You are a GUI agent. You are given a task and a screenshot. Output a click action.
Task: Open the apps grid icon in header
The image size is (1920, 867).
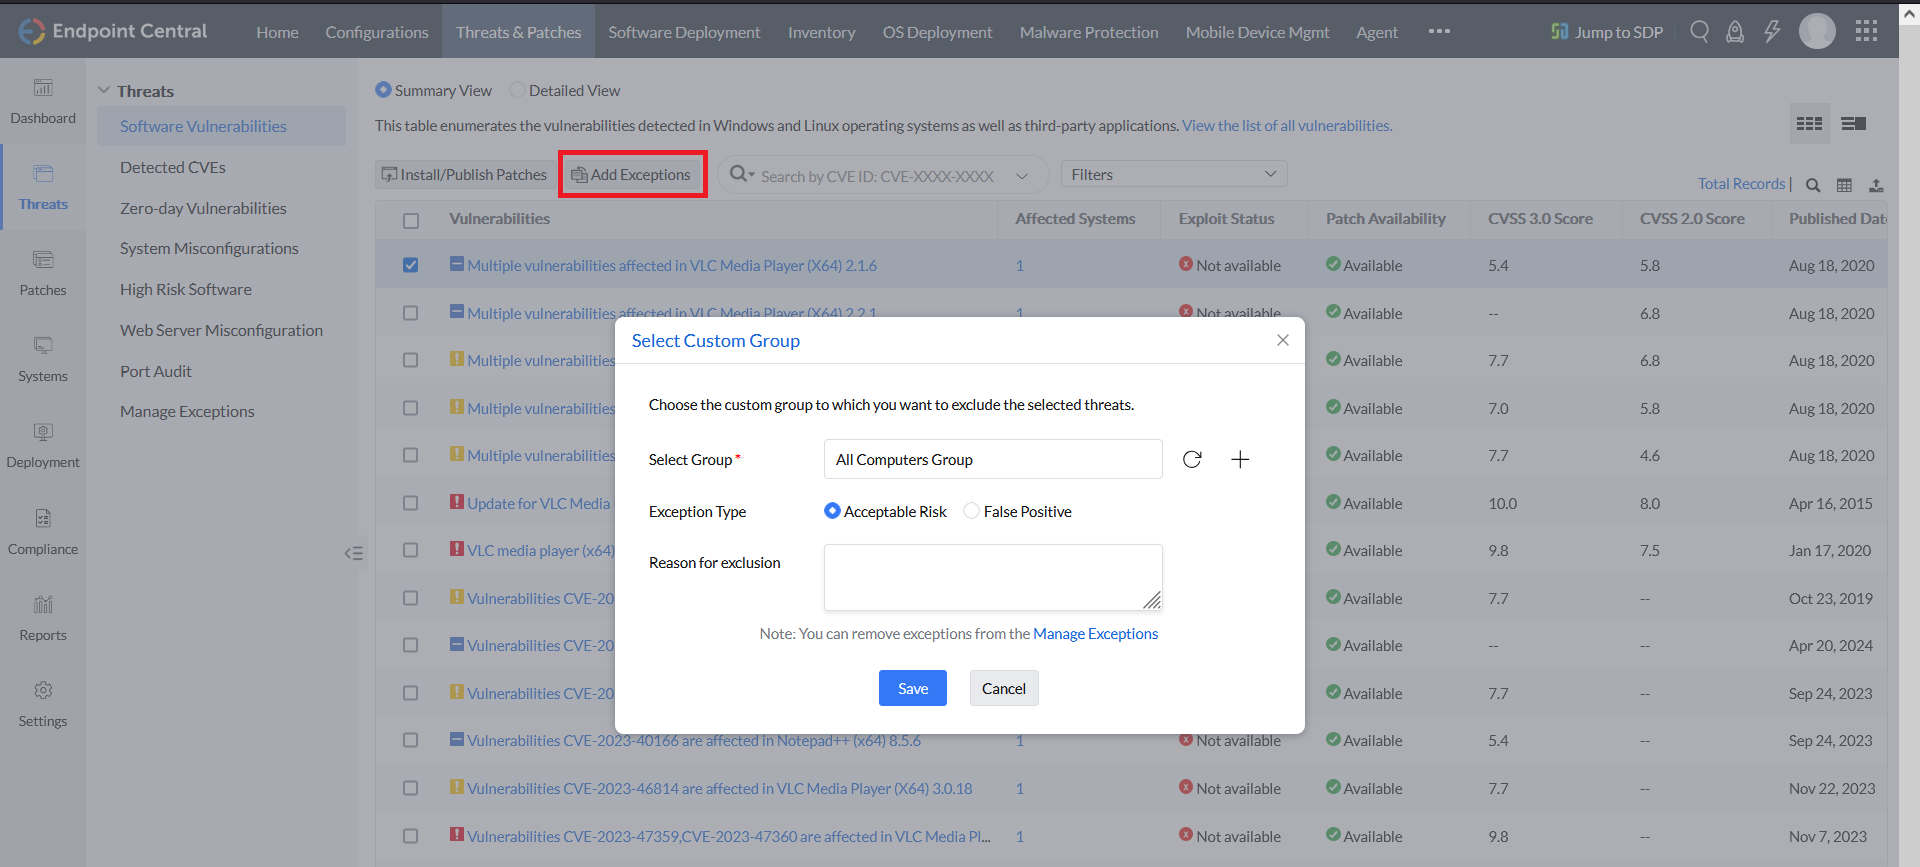click(x=1866, y=32)
